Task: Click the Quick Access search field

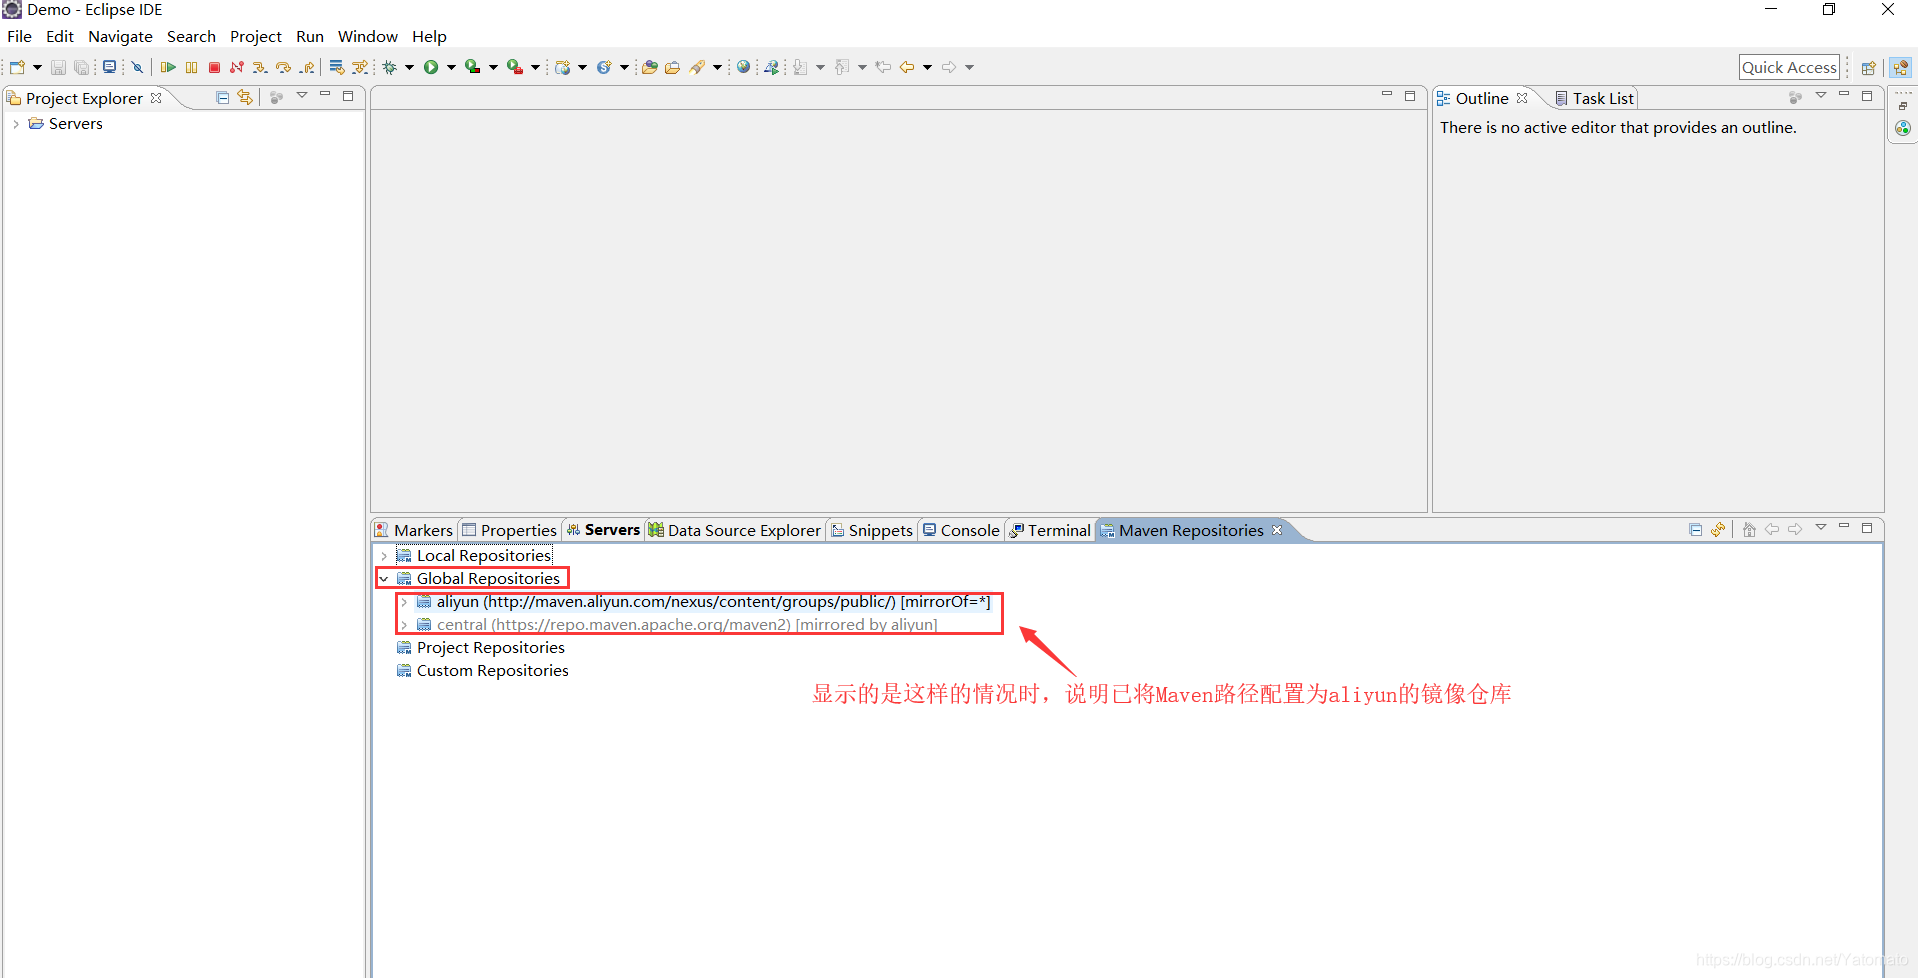Action: coord(1789,67)
